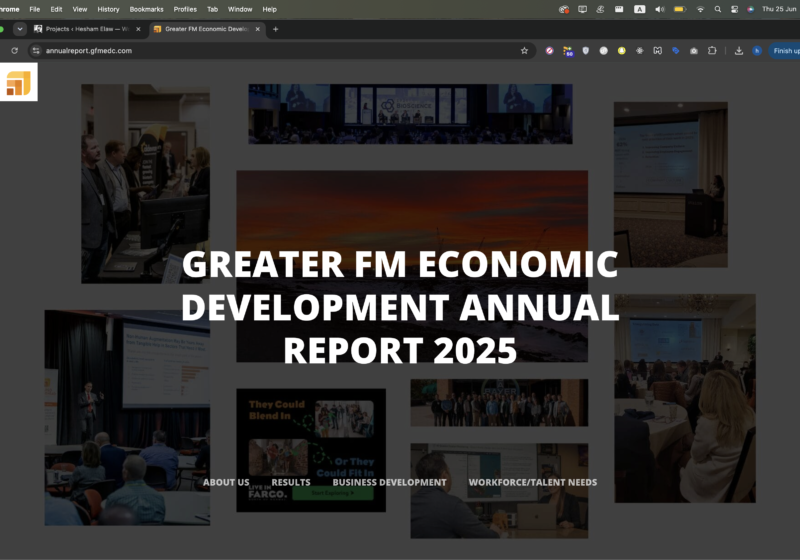The width and height of the screenshot is (800, 560).
Task: Click the Finish update button
Action: tap(786, 50)
